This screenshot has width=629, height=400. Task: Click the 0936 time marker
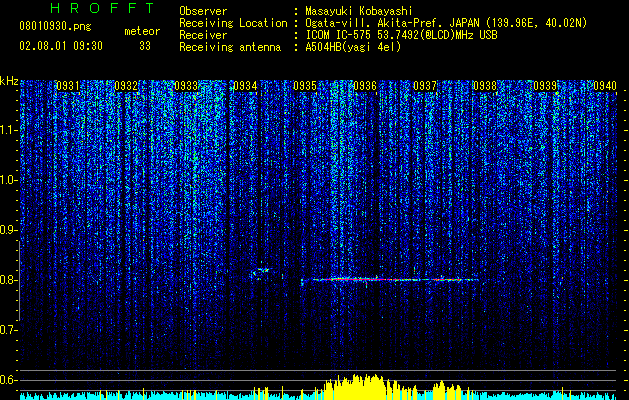point(365,86)
